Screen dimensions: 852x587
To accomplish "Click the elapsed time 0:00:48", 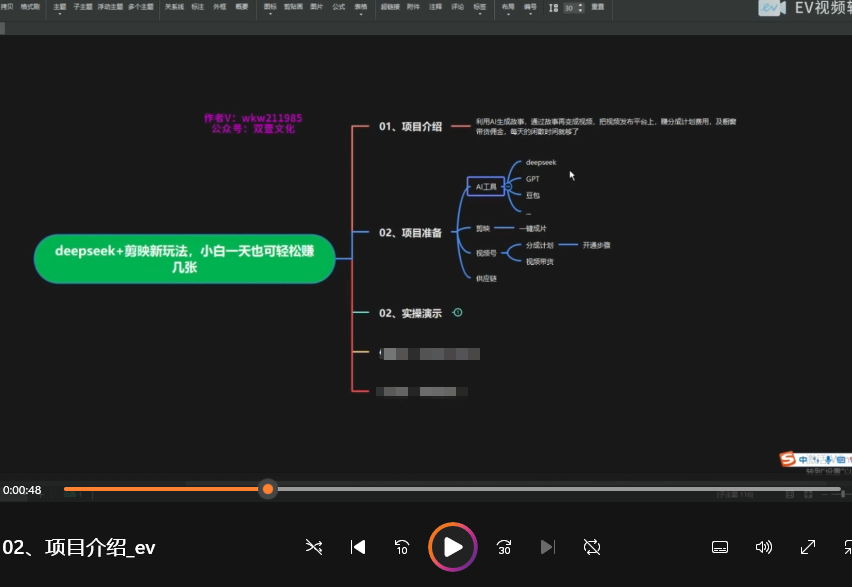I will point(22,490).
